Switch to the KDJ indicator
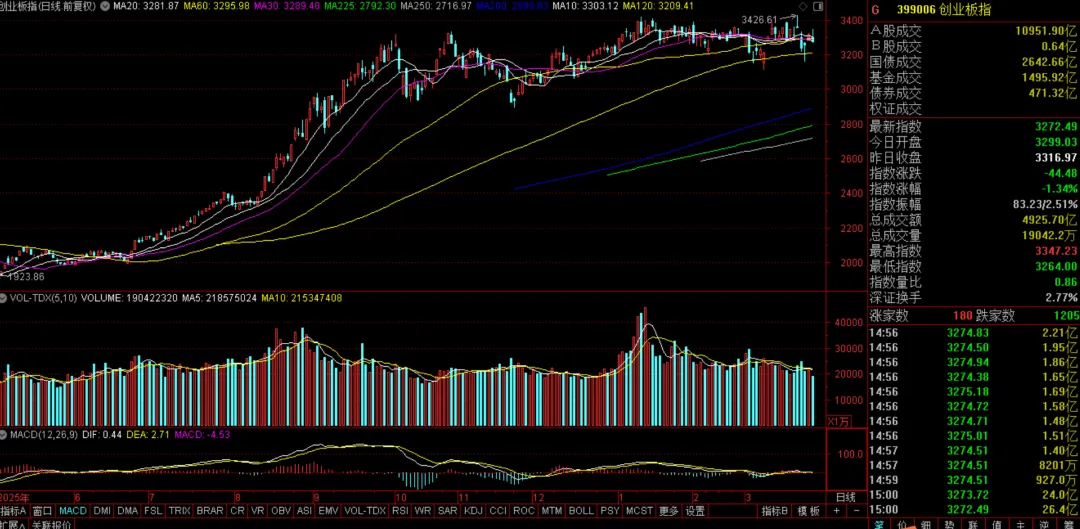The image size is (1080, 529). 473,510
